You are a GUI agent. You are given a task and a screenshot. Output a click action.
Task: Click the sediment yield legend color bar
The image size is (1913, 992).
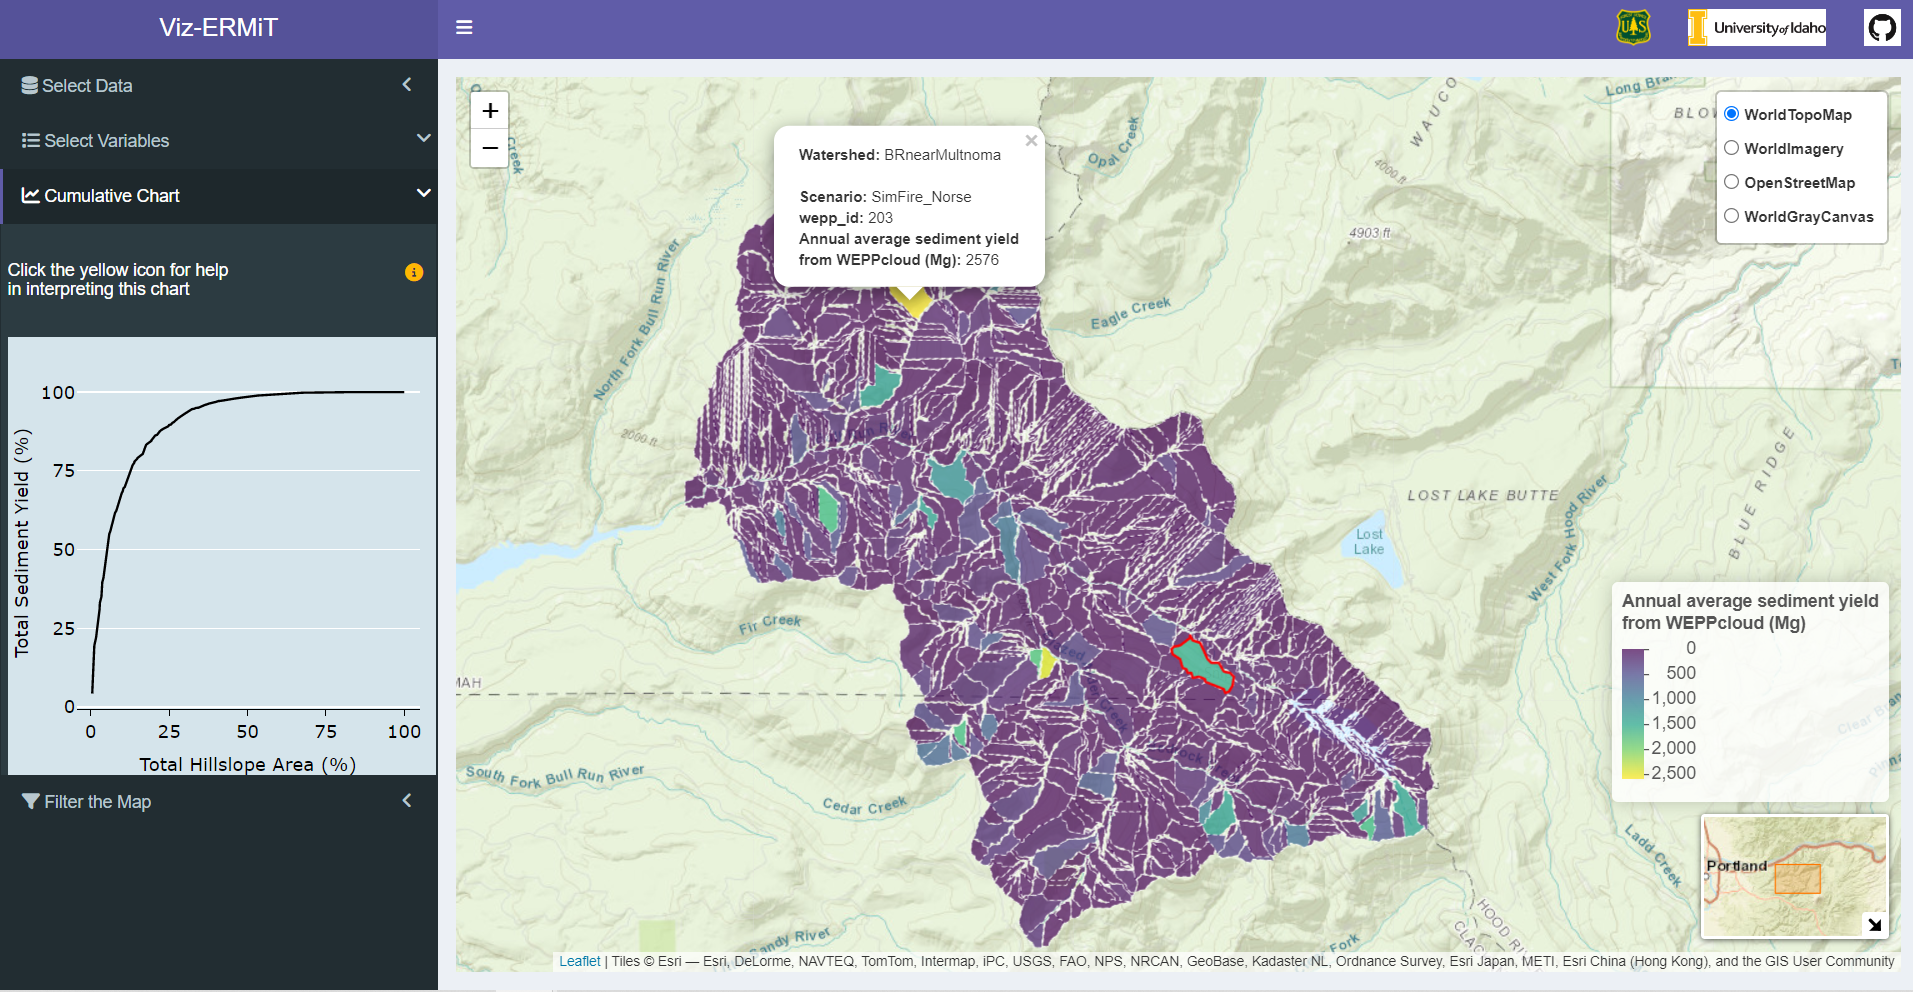point(1633,713)
